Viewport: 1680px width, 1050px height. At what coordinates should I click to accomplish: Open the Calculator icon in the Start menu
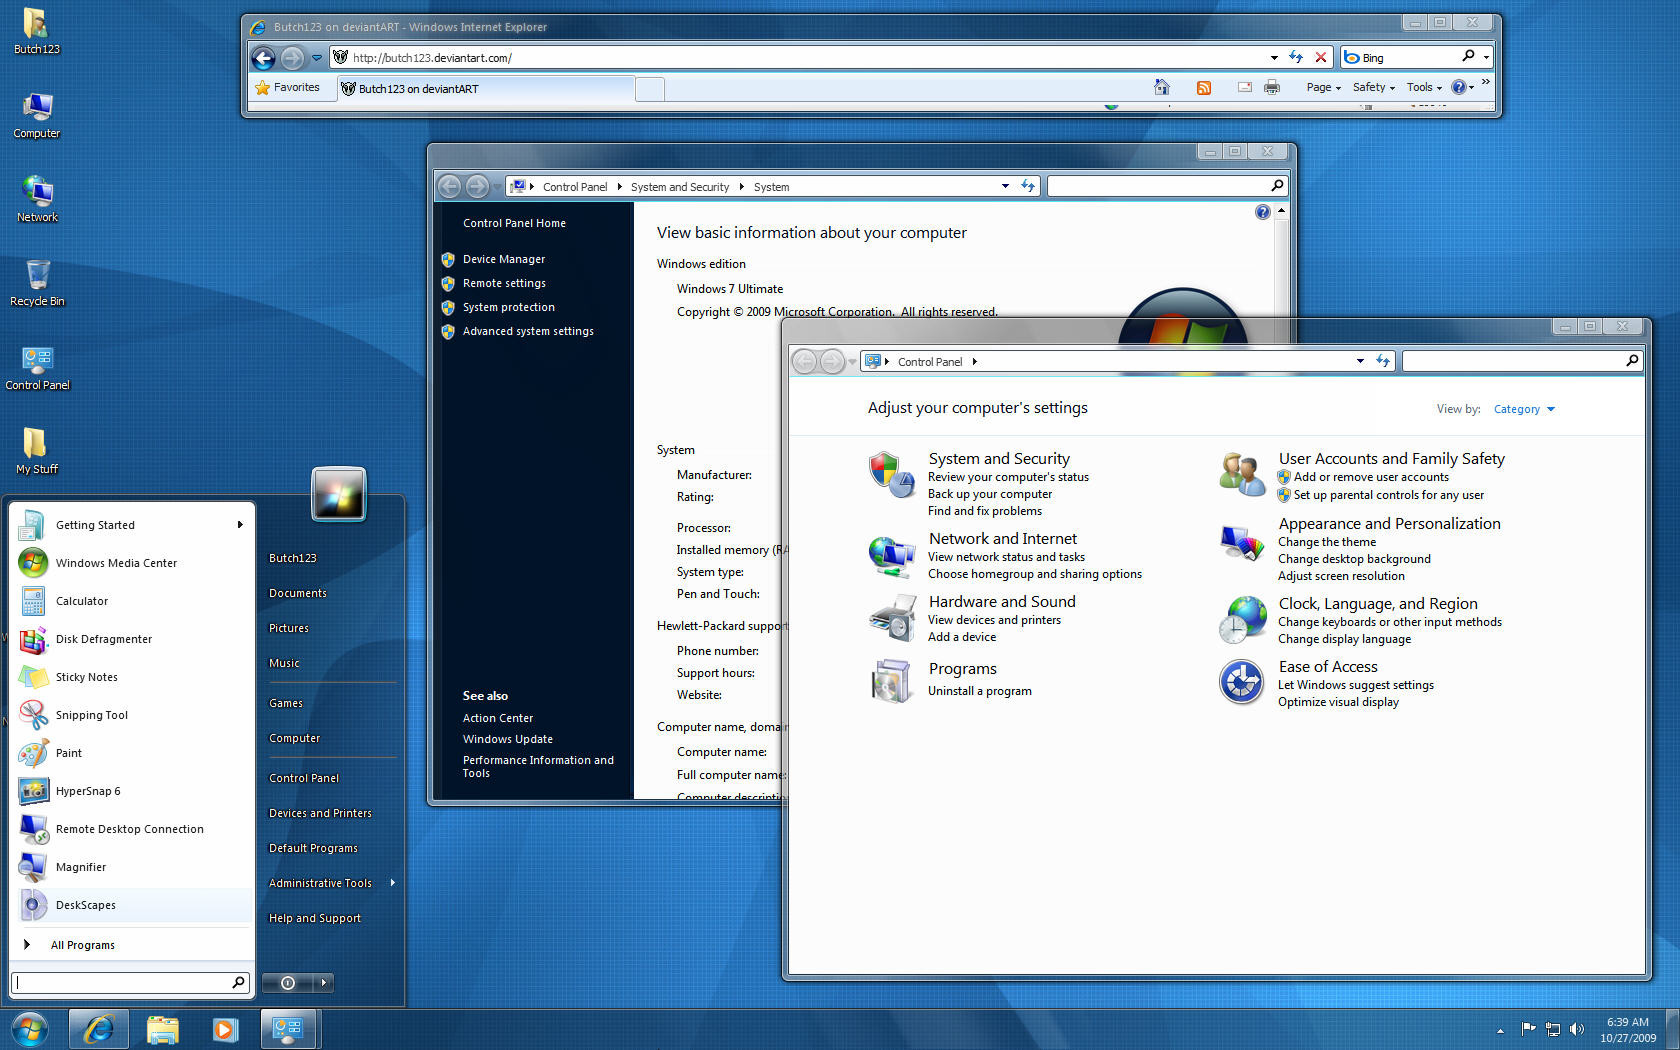33,601
